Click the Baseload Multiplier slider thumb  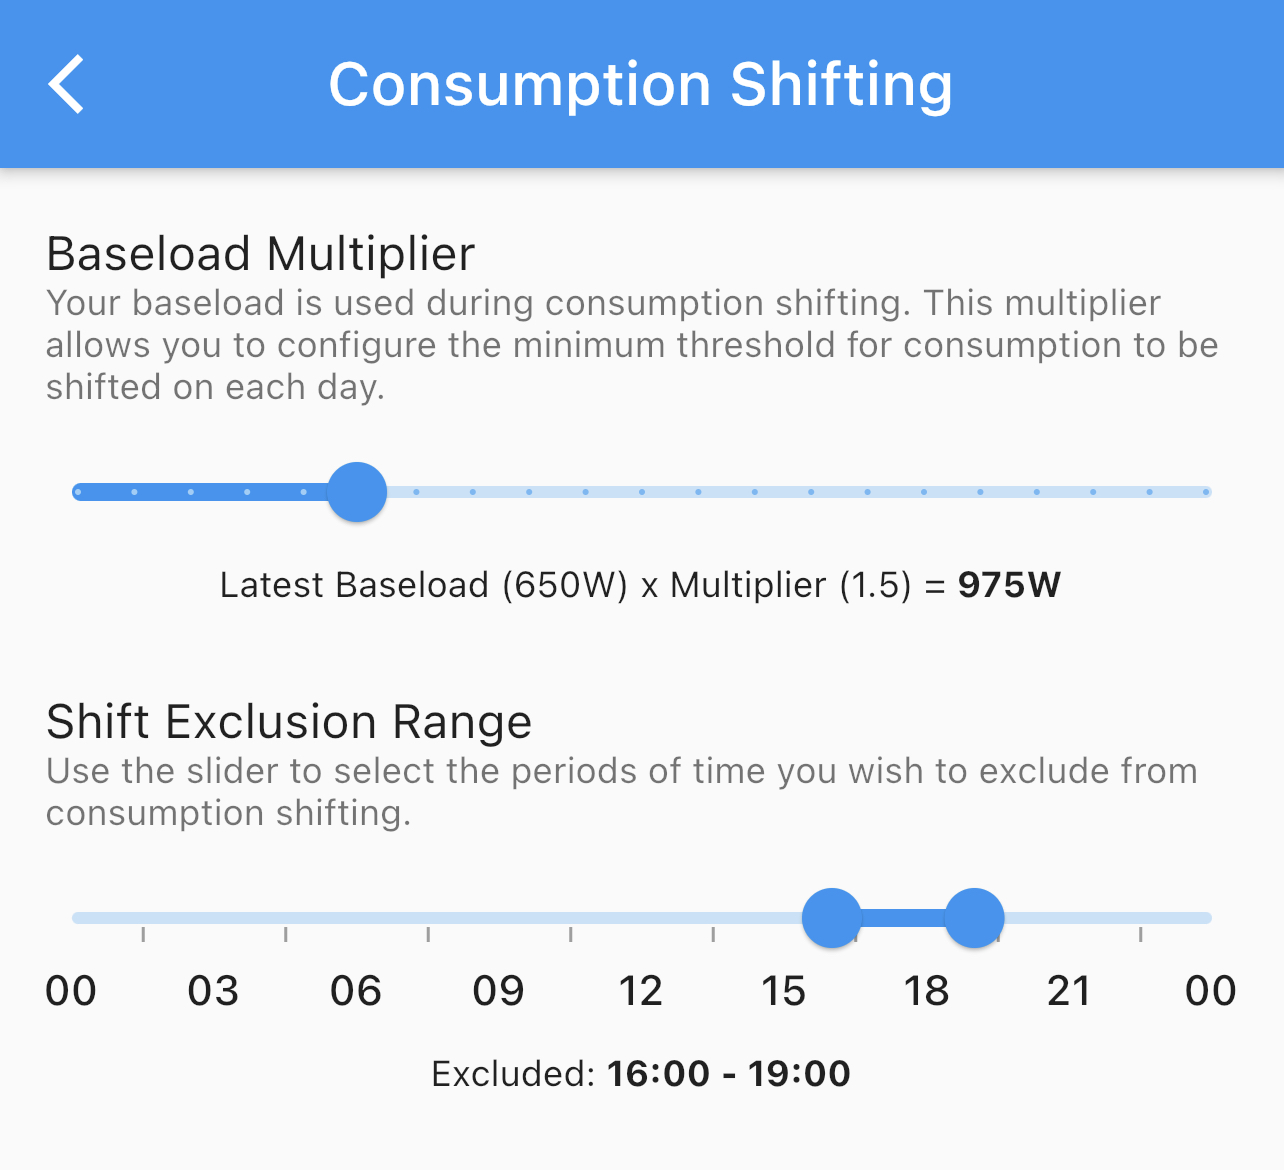click(357, 492)
